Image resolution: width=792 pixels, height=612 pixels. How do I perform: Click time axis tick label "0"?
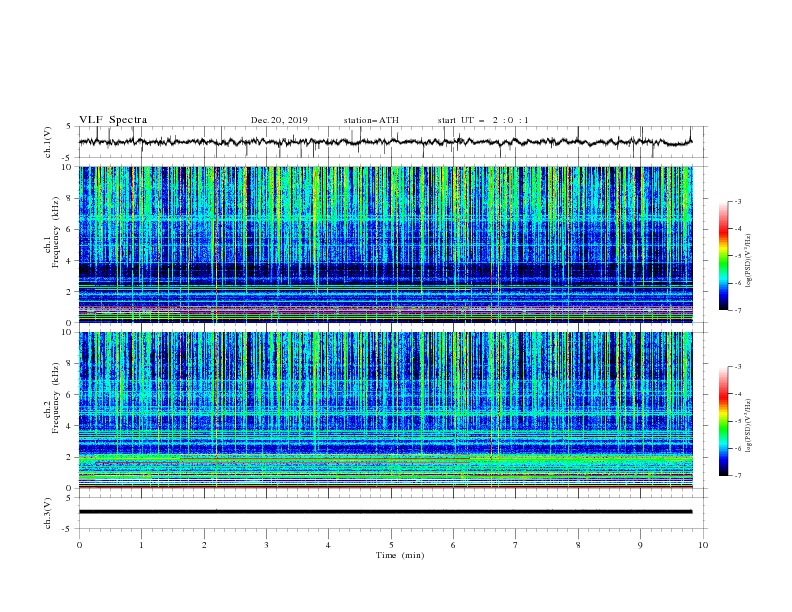point(79,545)
